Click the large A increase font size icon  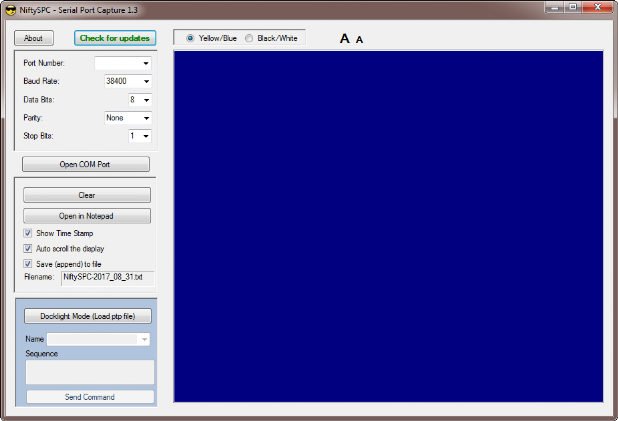tap(344, 39)
